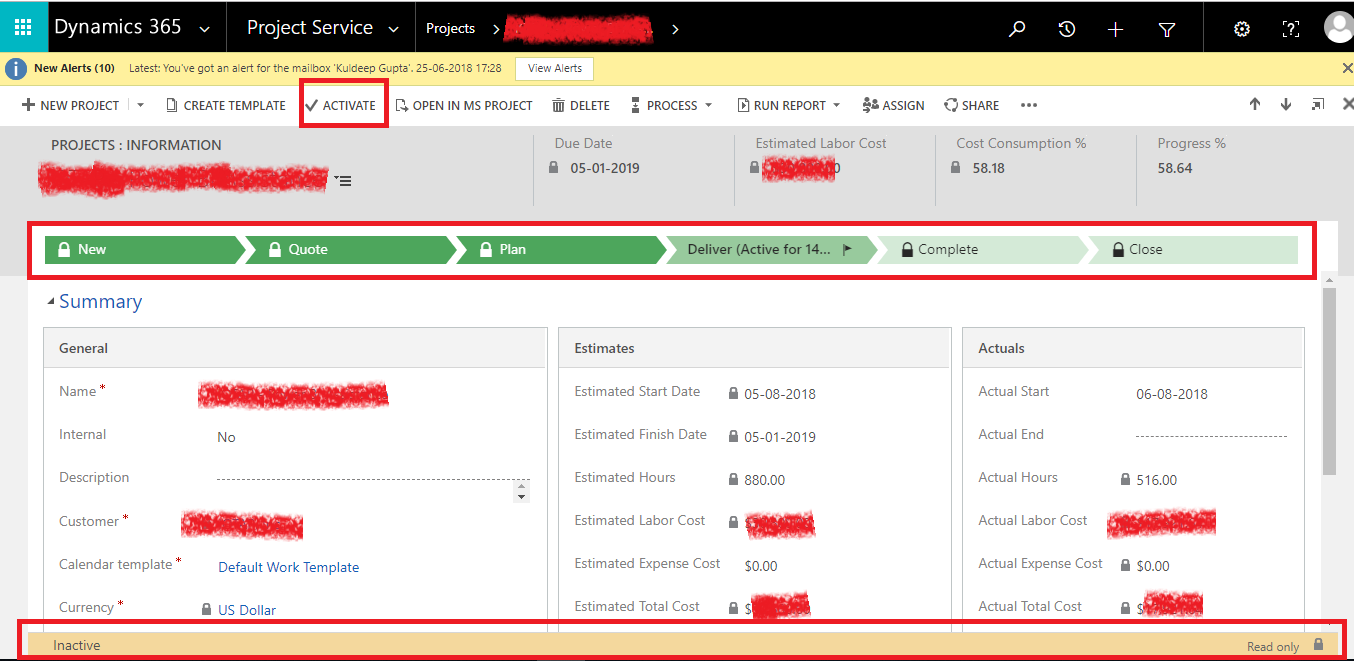Click the Share command

971,105
